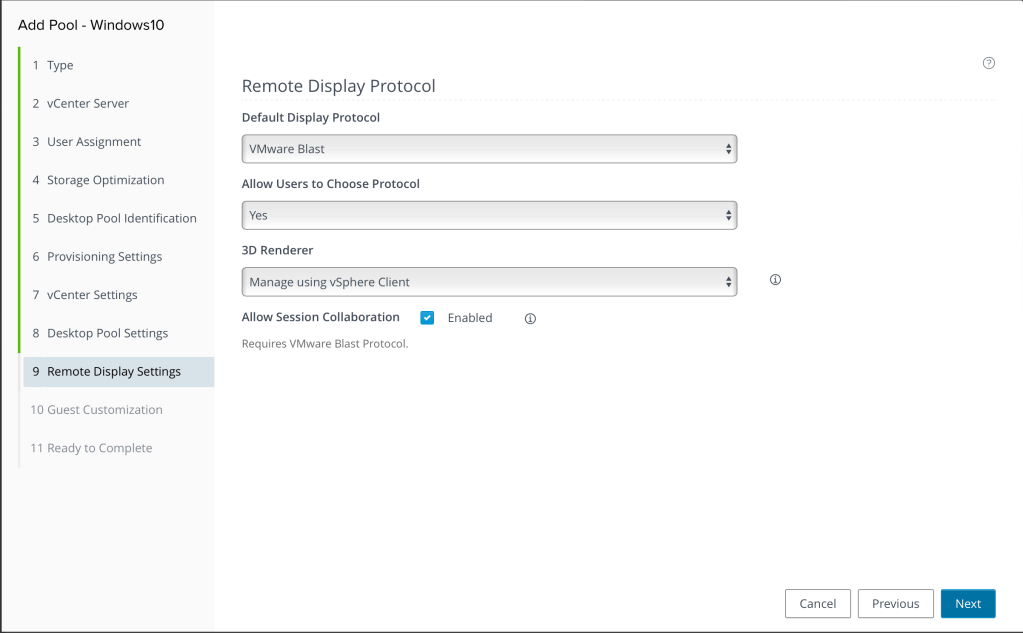1023x633 pixels.
Task: Select the Provisioning Settings step
Action: [104, 257]
